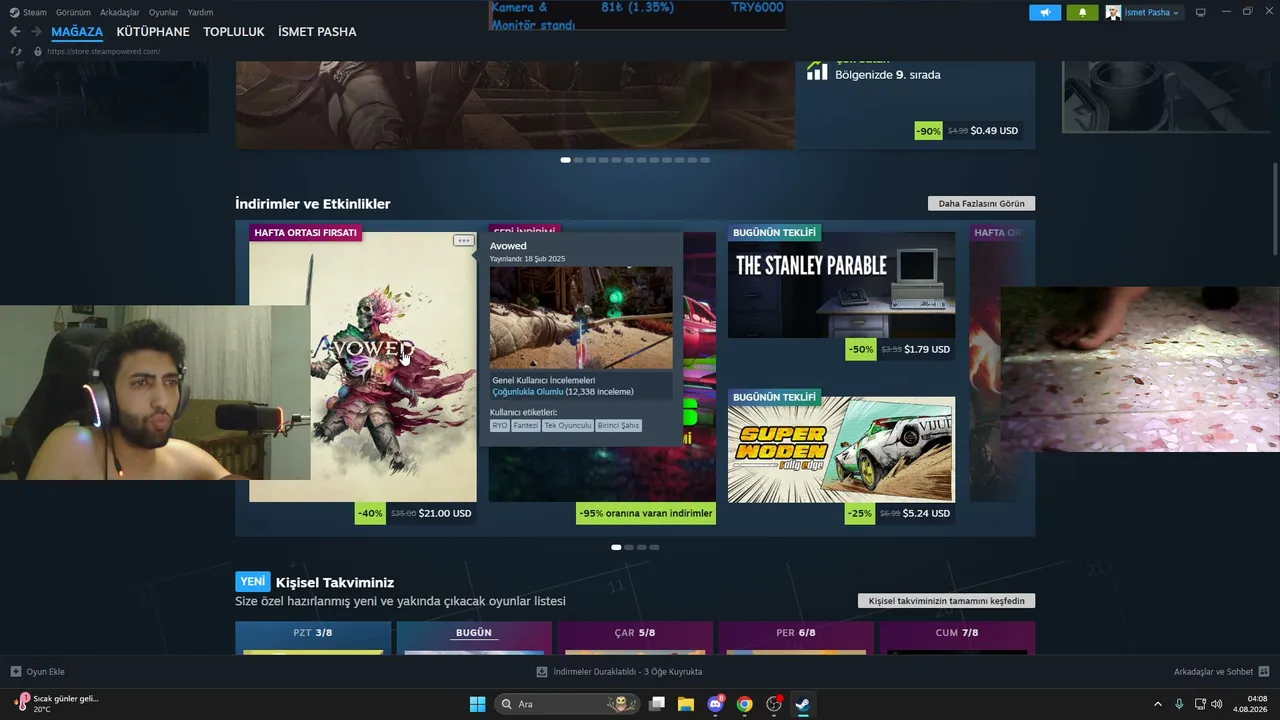This screenshot has height=720, width=1280.
Task: Click the plus icon next to Oyun Ekle
Action: click(15, 672)
